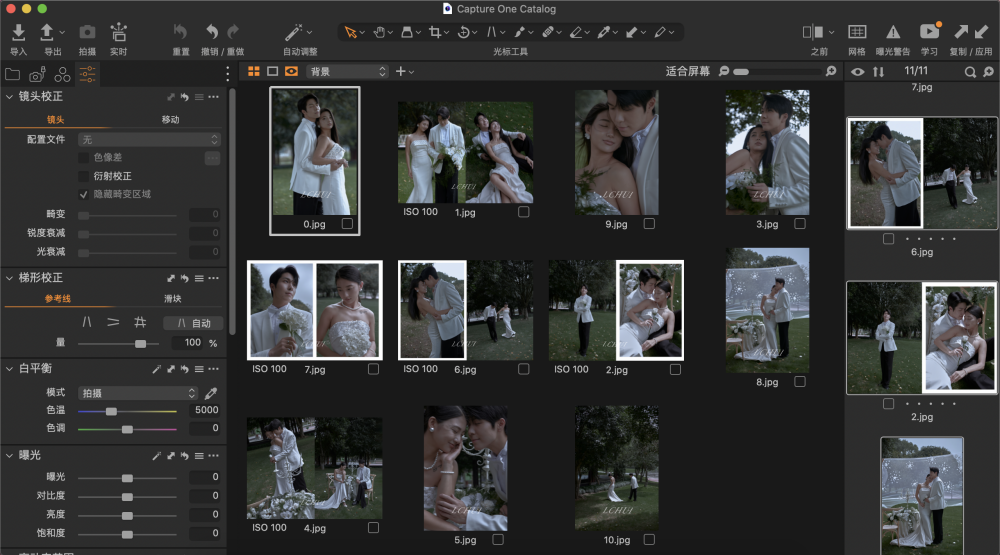This screenshot has width=1000, height=555.
Task: Click the keystone Auto (自动) button
Action: pos(193,323)
